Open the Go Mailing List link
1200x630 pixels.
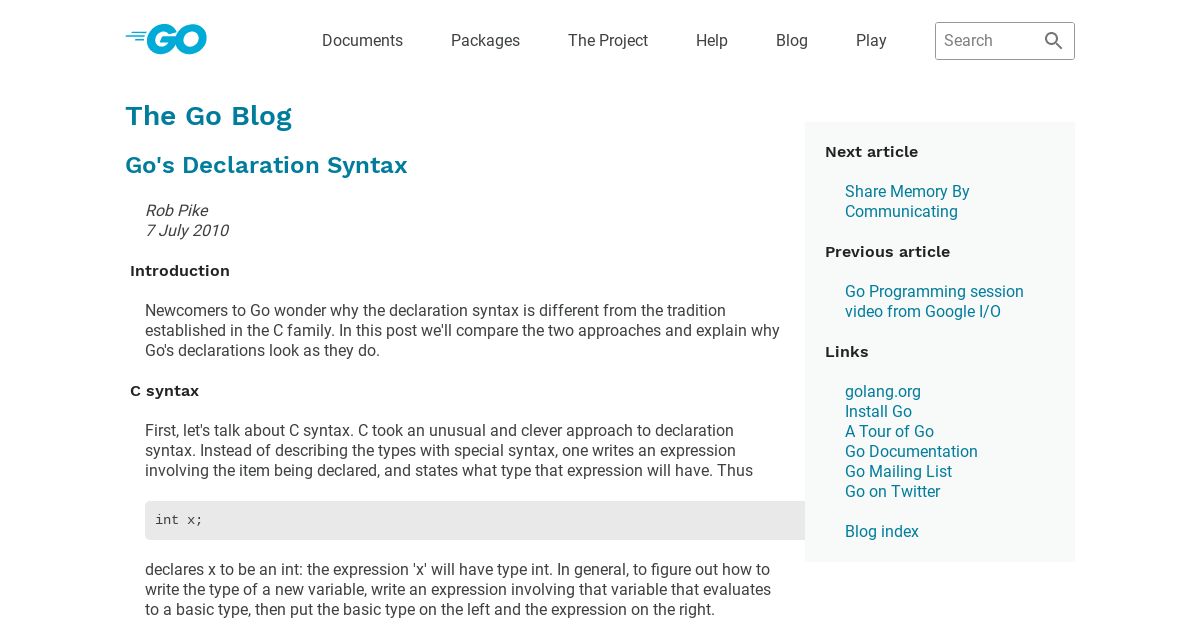point(898,472)
